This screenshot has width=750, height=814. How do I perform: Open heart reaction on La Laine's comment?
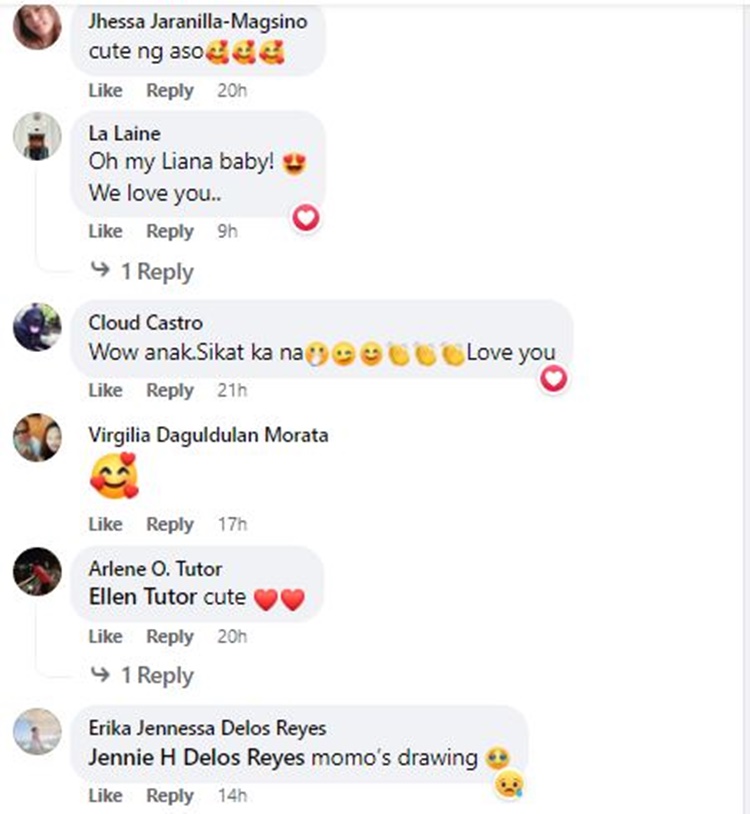[305, 217]
